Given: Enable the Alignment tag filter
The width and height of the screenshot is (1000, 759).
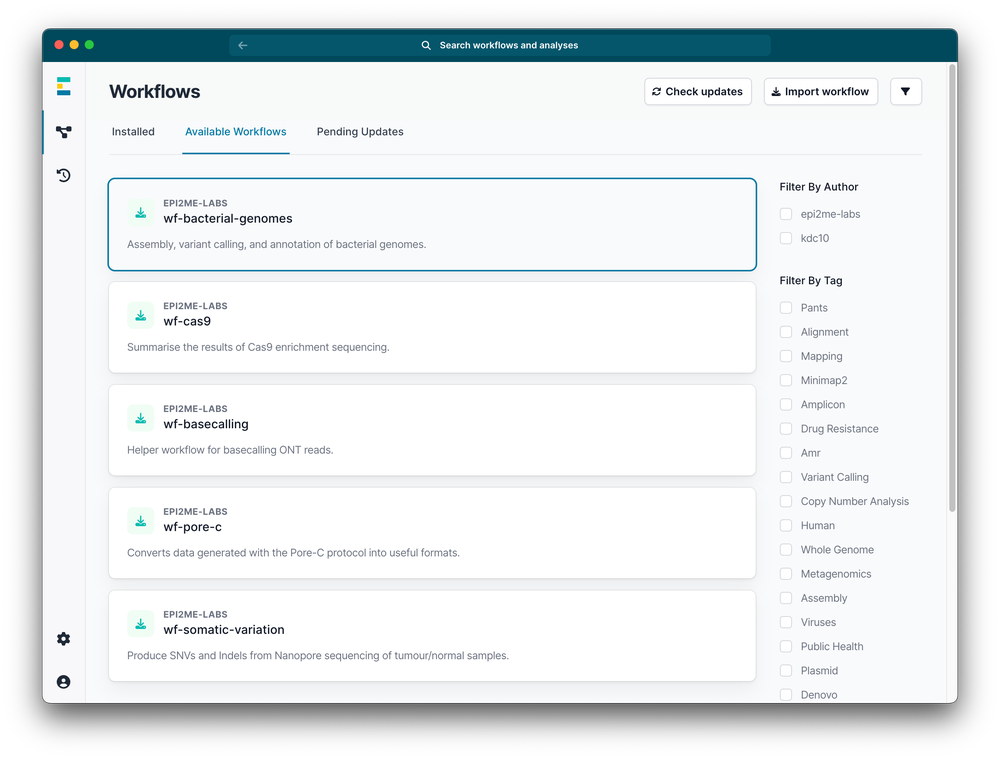Looking at the screenshot, I should point(786,332).
